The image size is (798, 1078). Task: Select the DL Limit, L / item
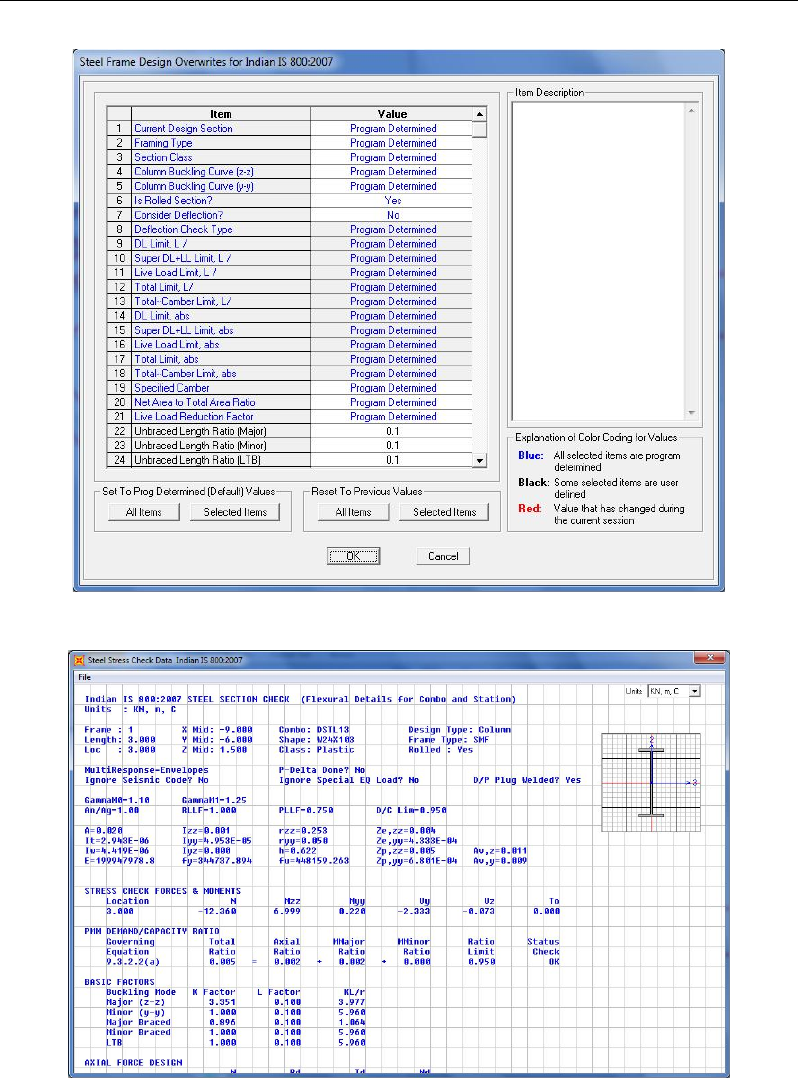click(221, 244)
